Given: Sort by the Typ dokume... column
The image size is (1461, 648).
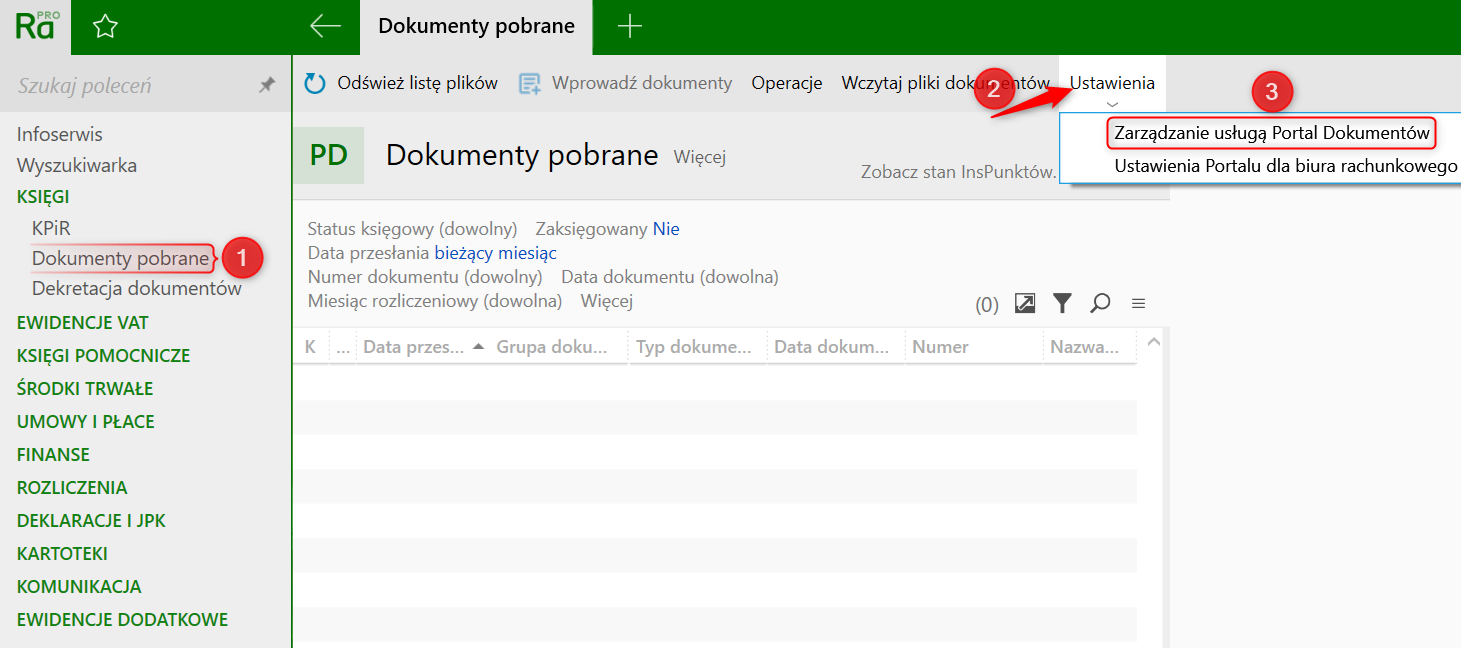Looking at the screenshot, I should coord(699,347).
